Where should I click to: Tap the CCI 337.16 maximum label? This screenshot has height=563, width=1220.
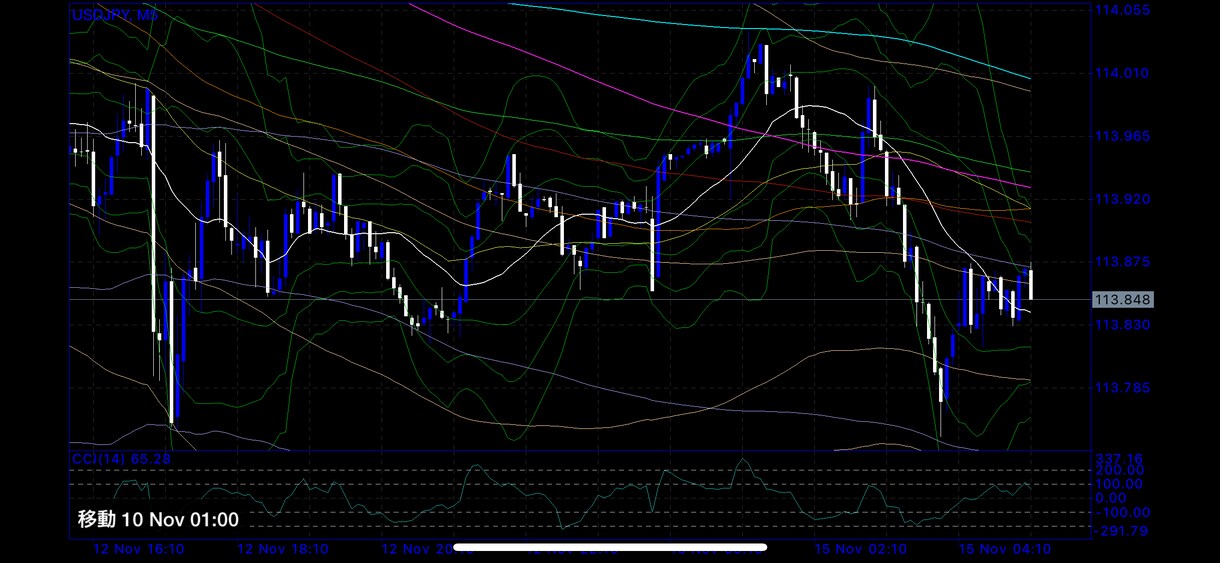(1119, 458)
